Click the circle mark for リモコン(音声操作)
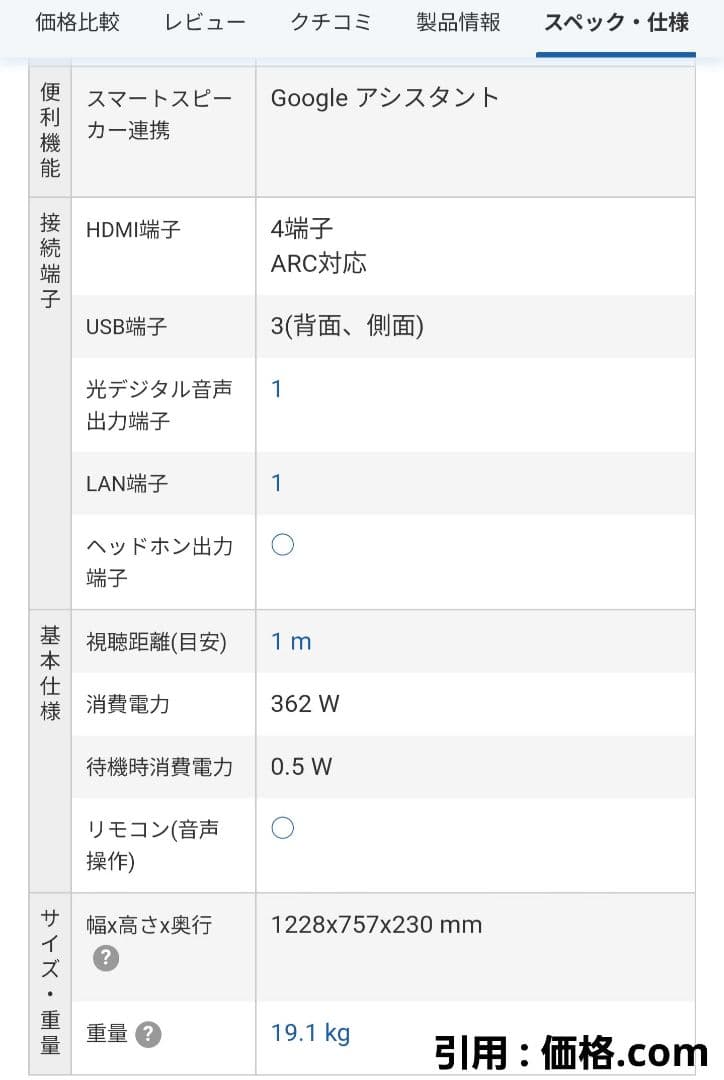The height and width of the screenshot is (1080, 724). (x=283, y=828)
